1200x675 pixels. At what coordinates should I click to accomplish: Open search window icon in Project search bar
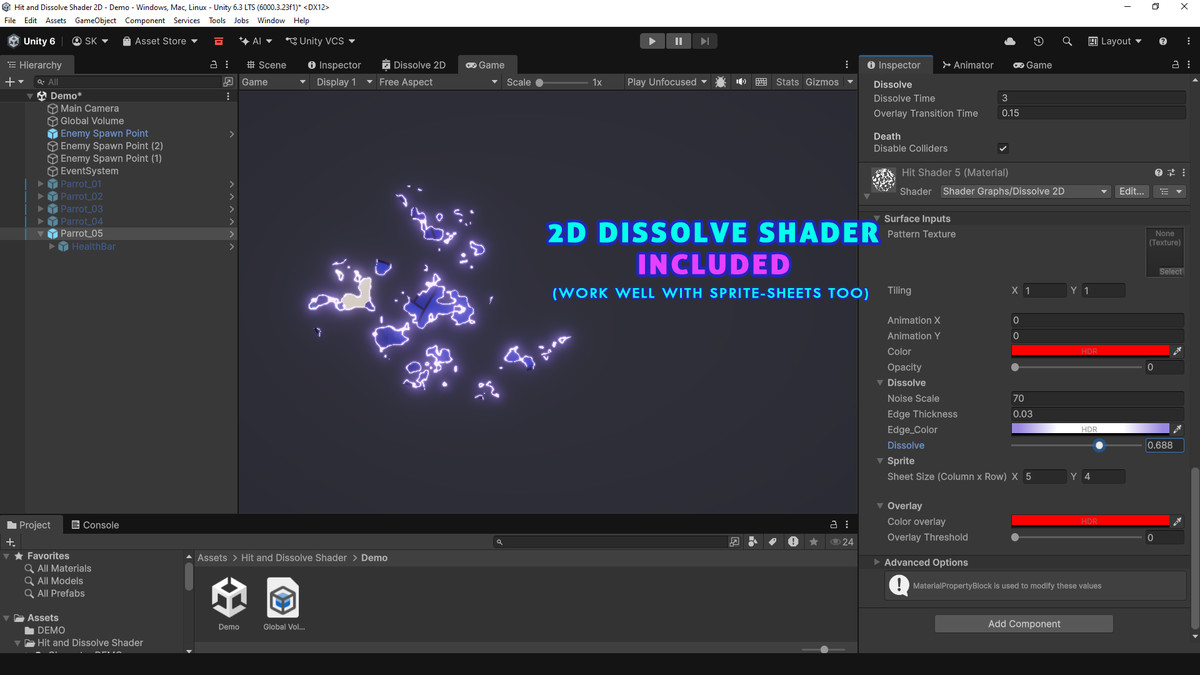pyautogui.click(x=735, y=542)
